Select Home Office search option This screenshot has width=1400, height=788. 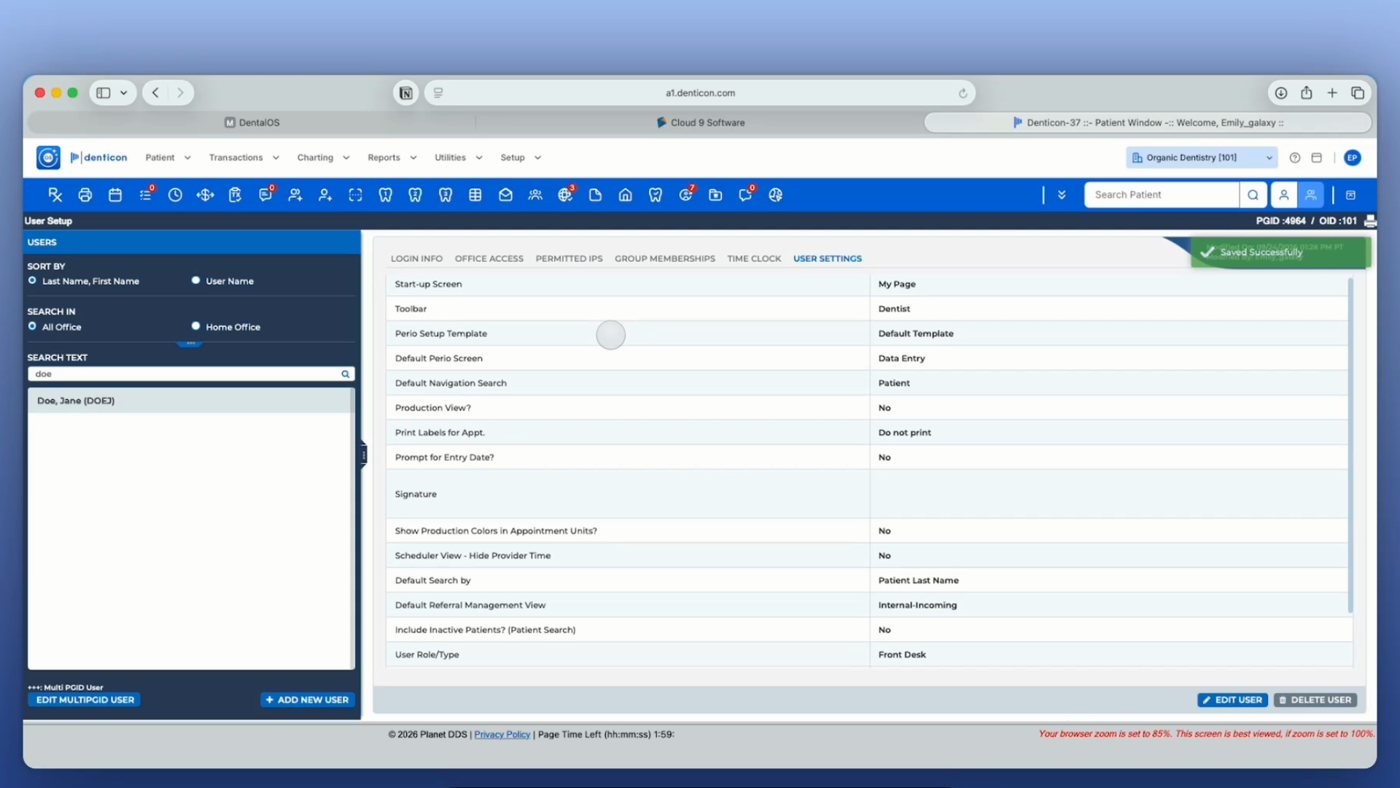tap(196, 327)
